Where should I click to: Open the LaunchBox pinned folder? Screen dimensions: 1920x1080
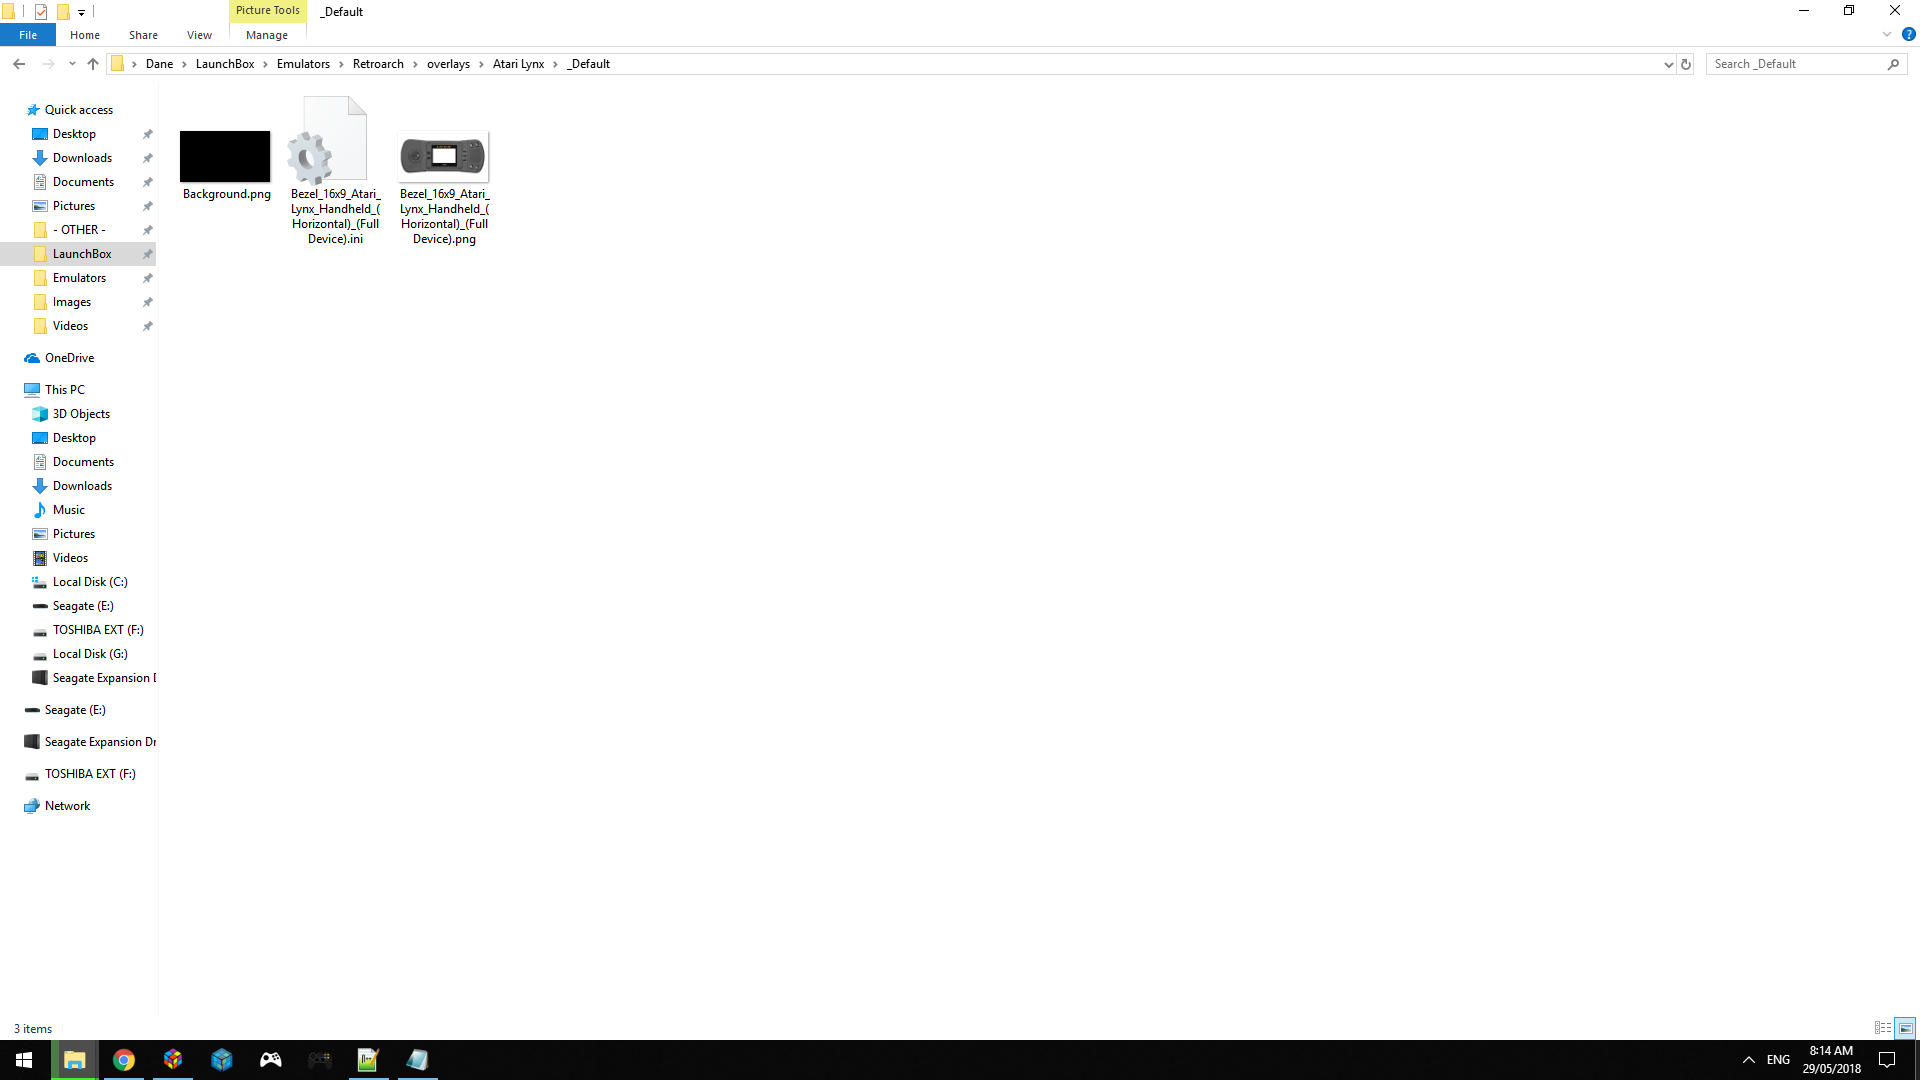82,254
